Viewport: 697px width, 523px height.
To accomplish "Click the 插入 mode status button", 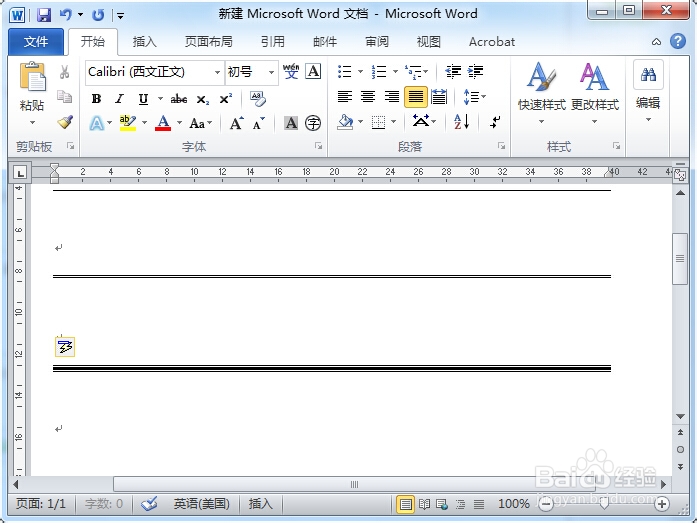I will 260,503.
